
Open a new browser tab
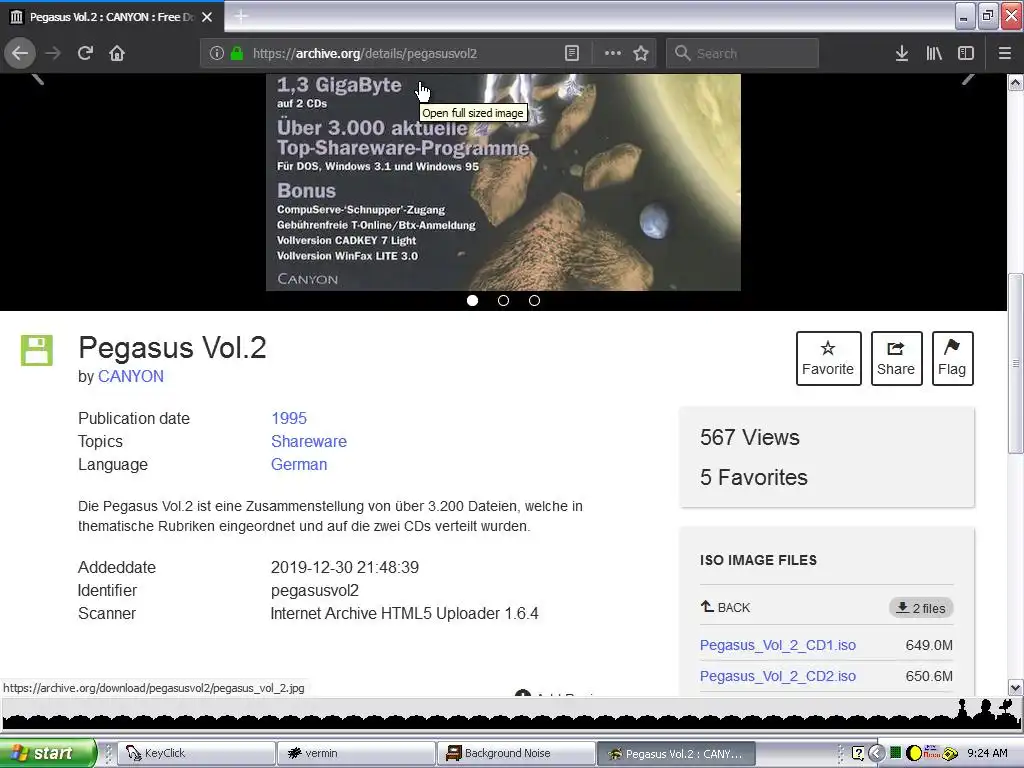click(x=240, y=16)
